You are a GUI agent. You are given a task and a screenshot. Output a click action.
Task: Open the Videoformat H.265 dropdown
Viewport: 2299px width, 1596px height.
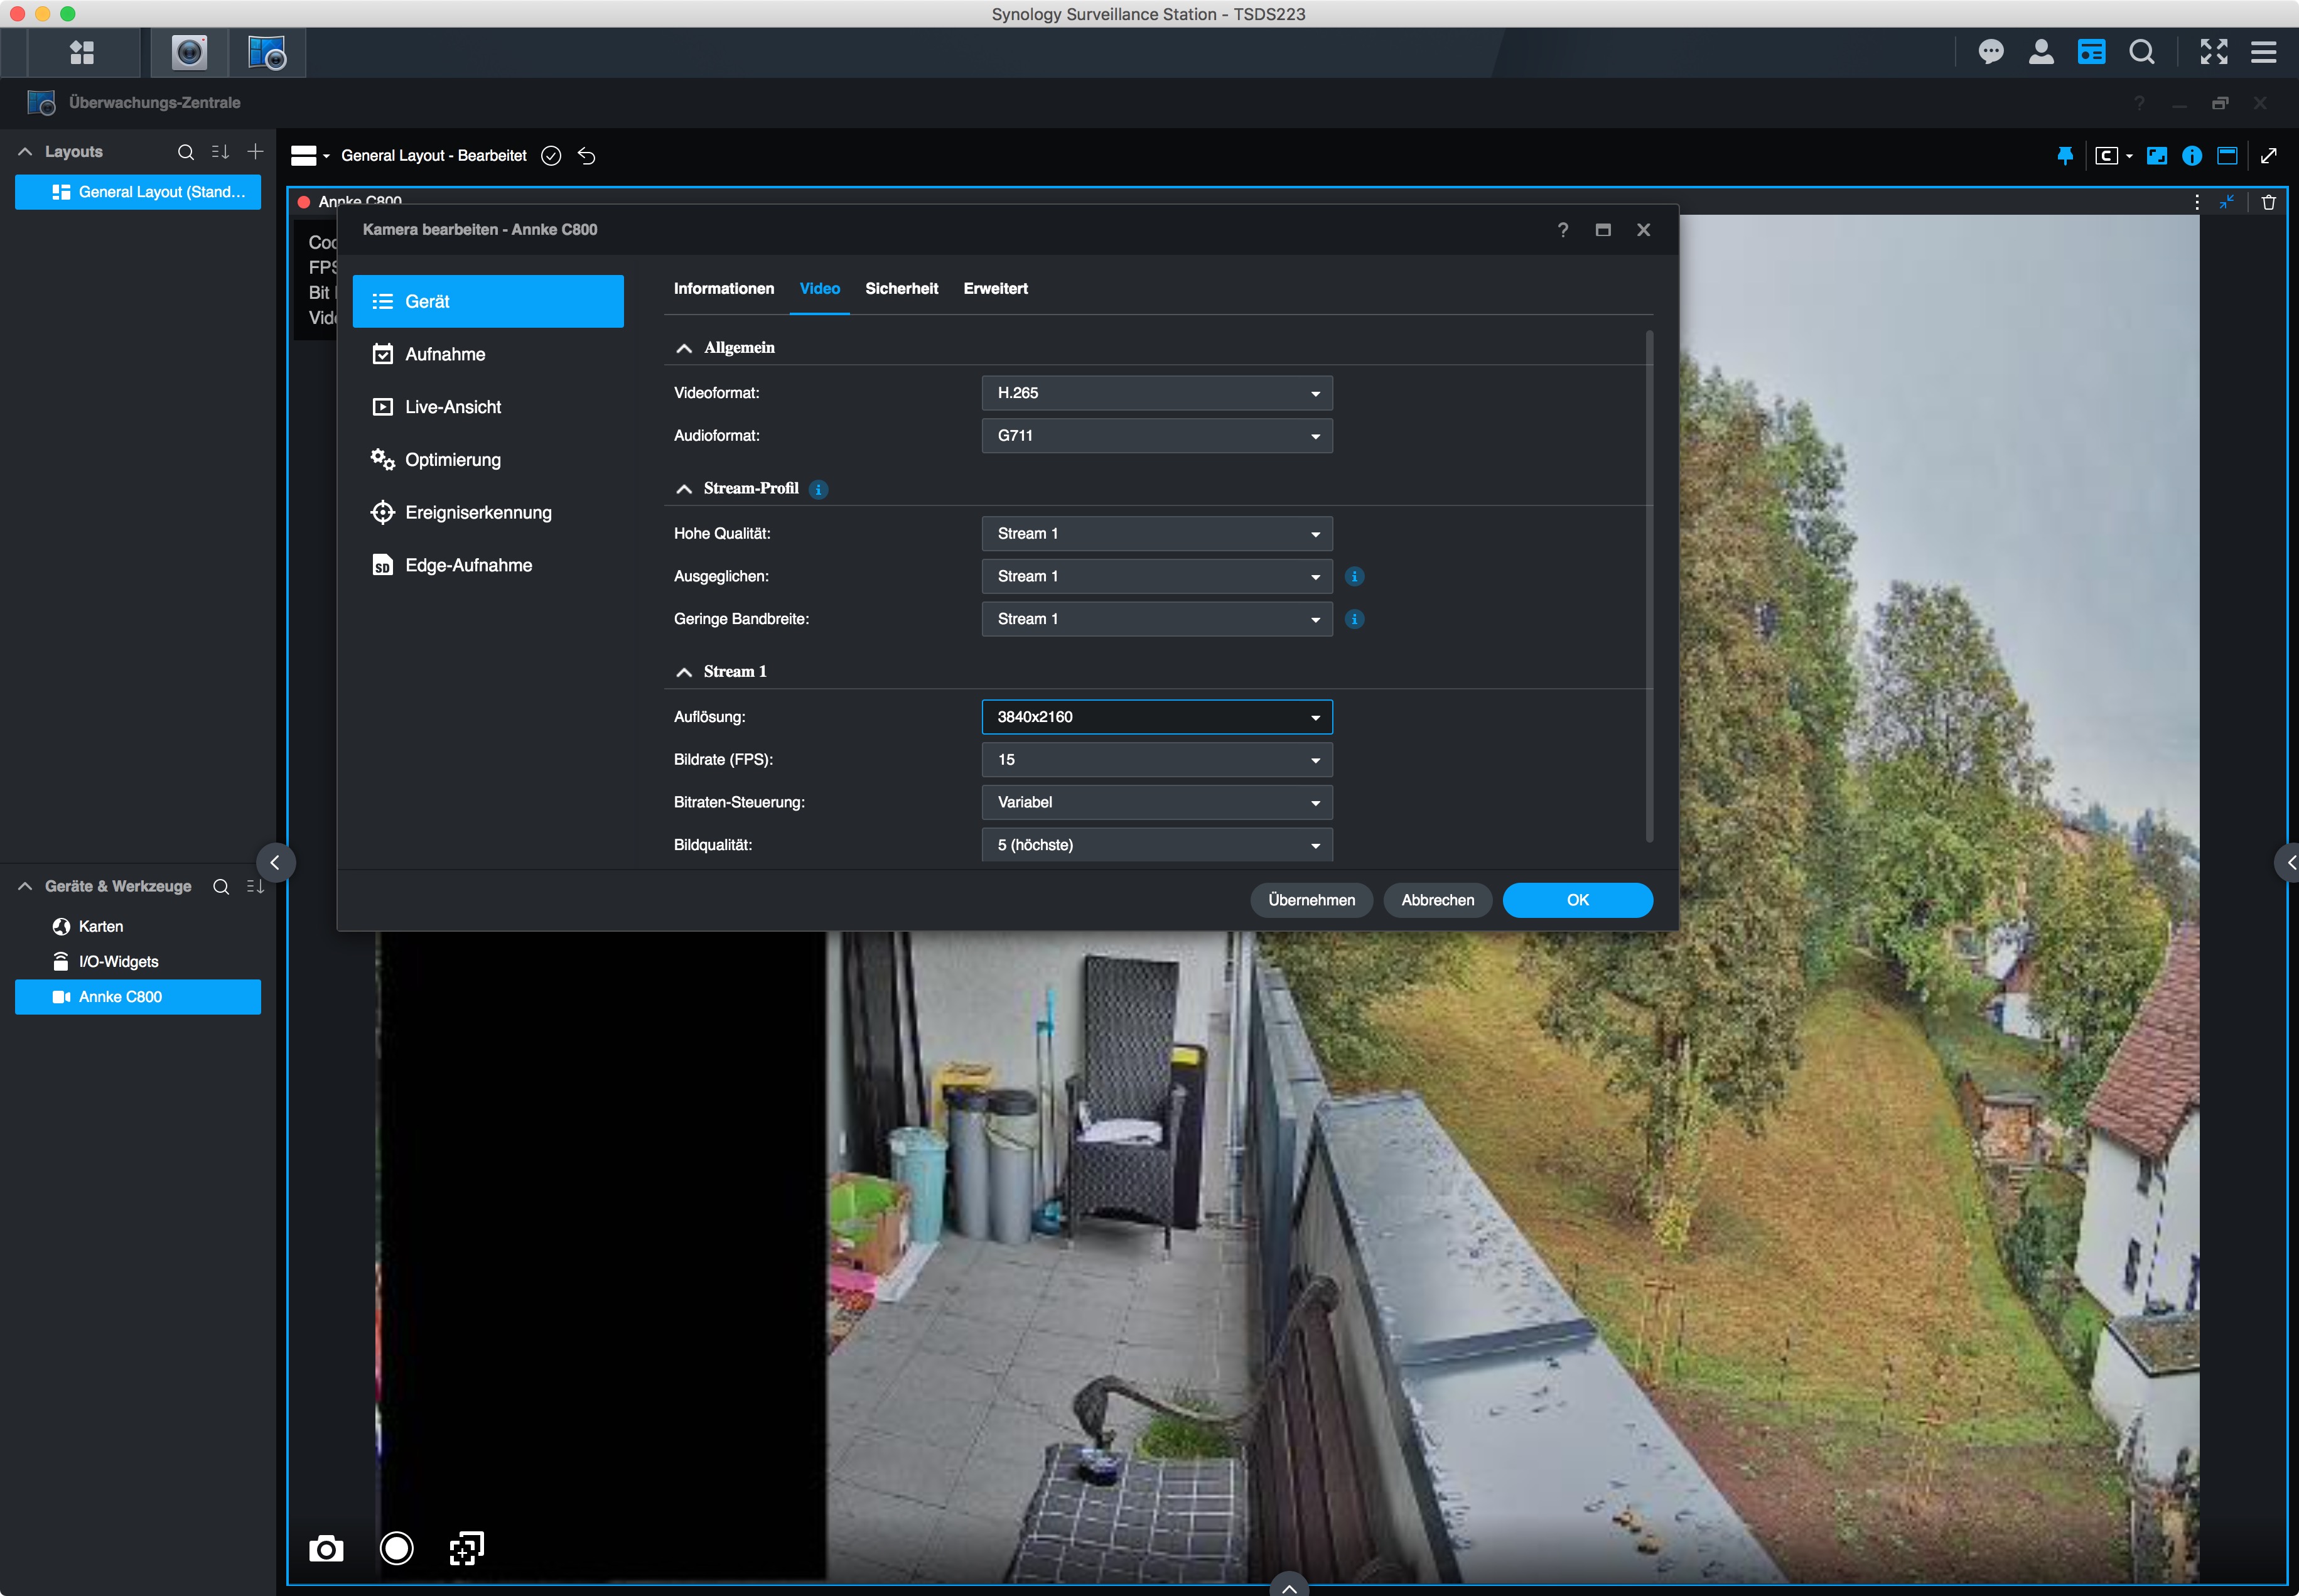pyautogui.click(x=1156, y=393)
